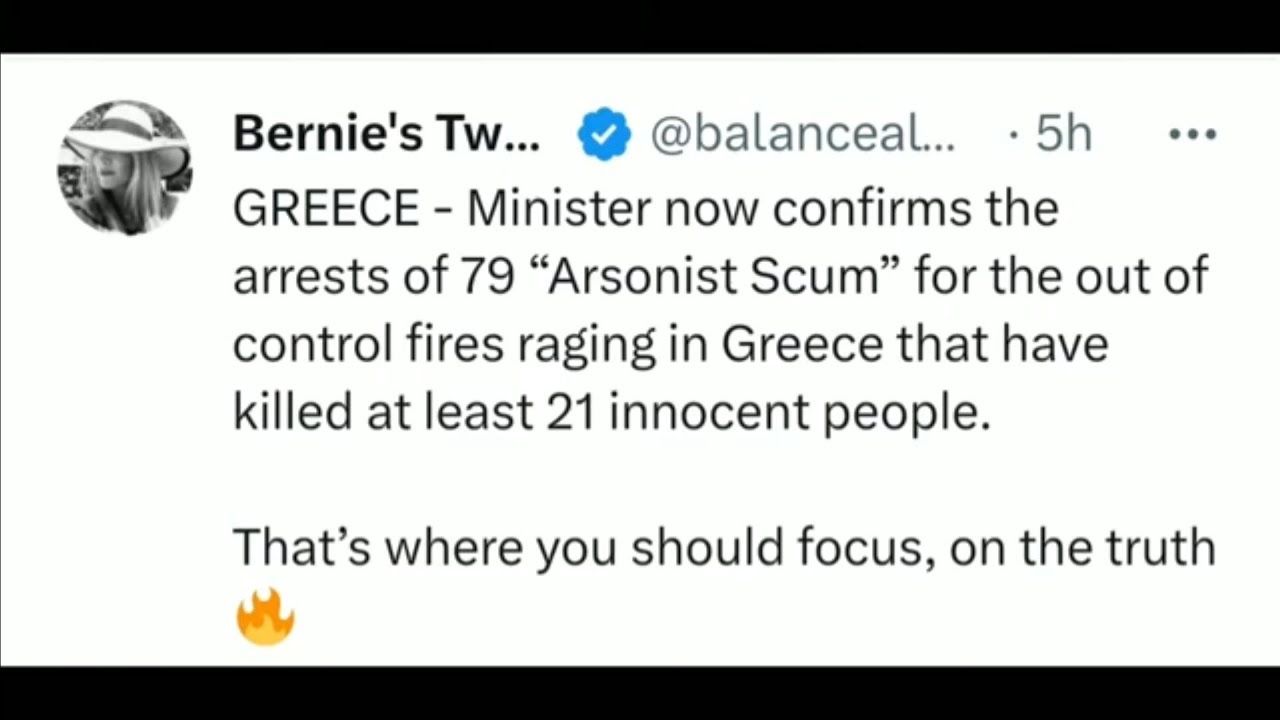Click the black bar above the tweet
This screenshot has height=720, width=1280.
(x=640, y=26)
